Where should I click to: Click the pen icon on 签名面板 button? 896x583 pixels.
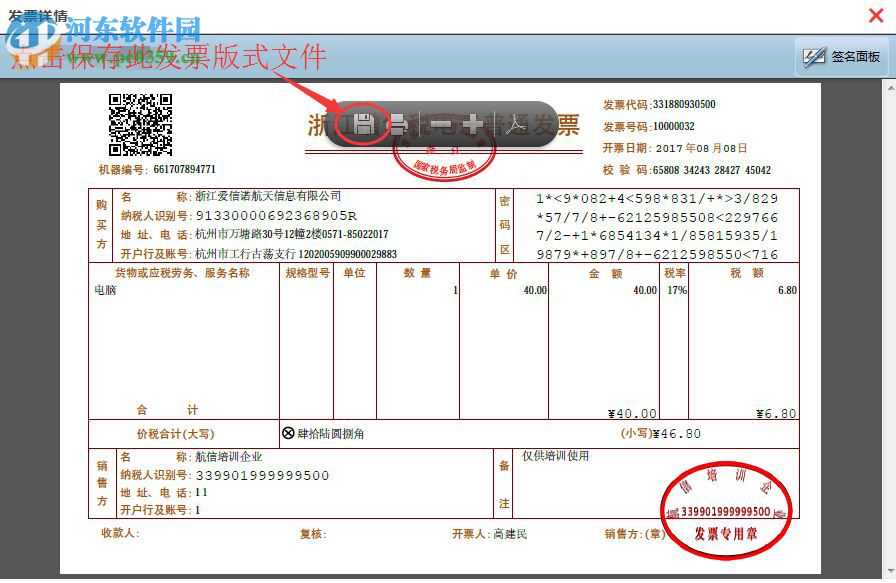(814, 56)
